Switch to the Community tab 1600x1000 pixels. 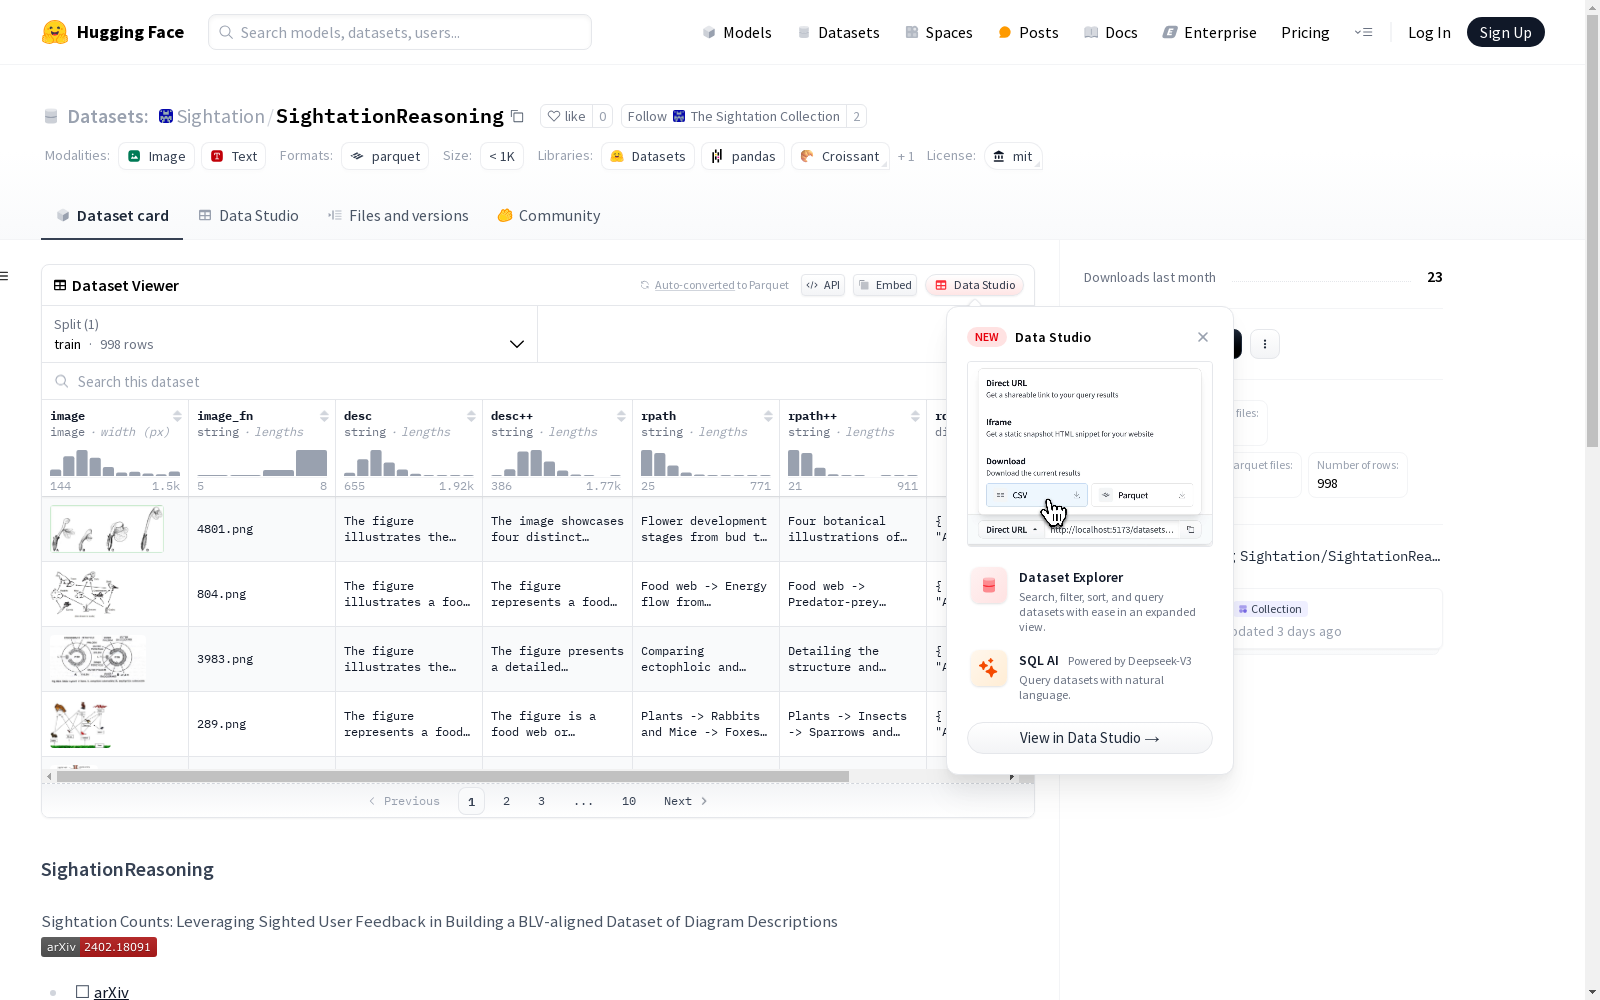[x=549, y=216]
